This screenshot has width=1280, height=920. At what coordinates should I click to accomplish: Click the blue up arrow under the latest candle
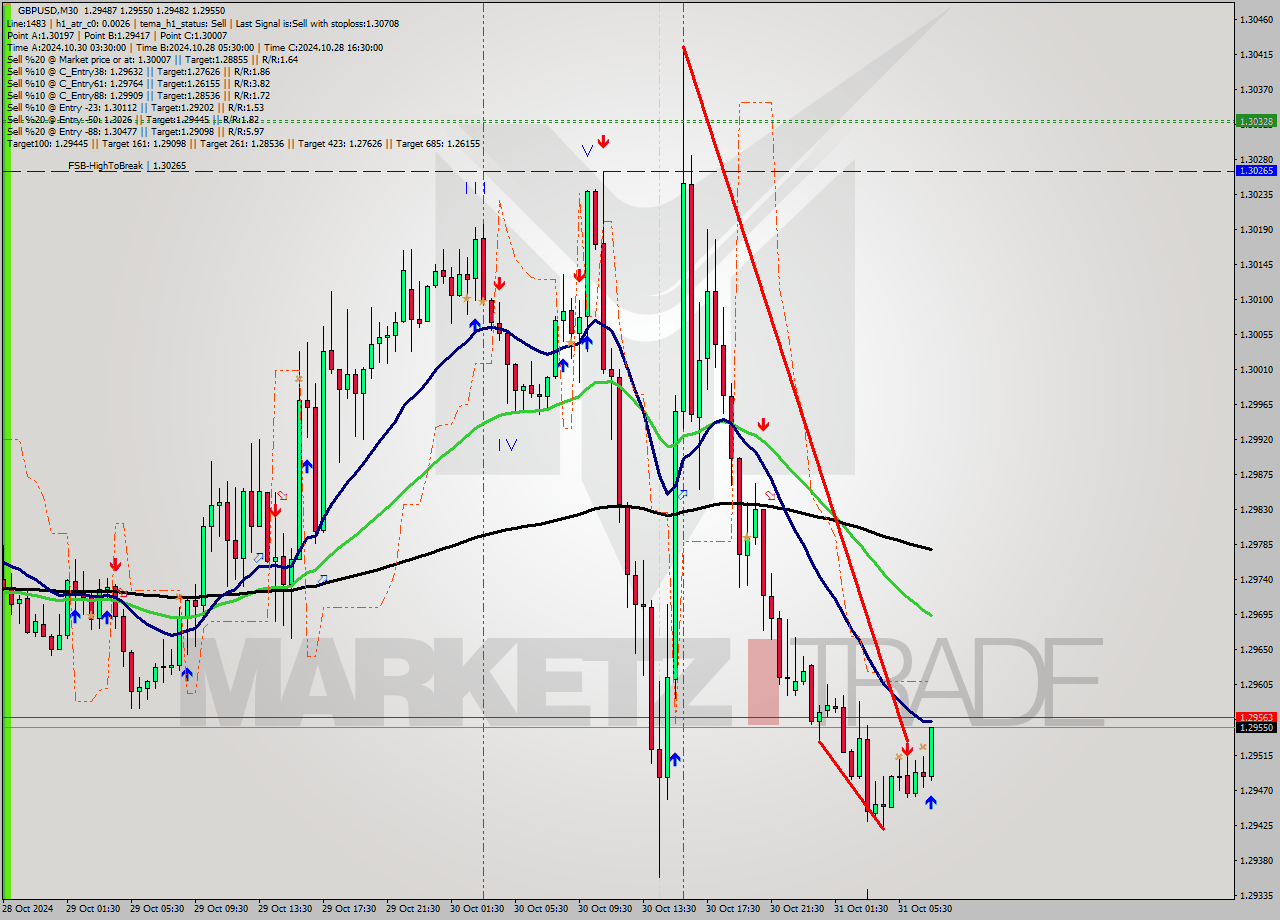click(931, 802)
